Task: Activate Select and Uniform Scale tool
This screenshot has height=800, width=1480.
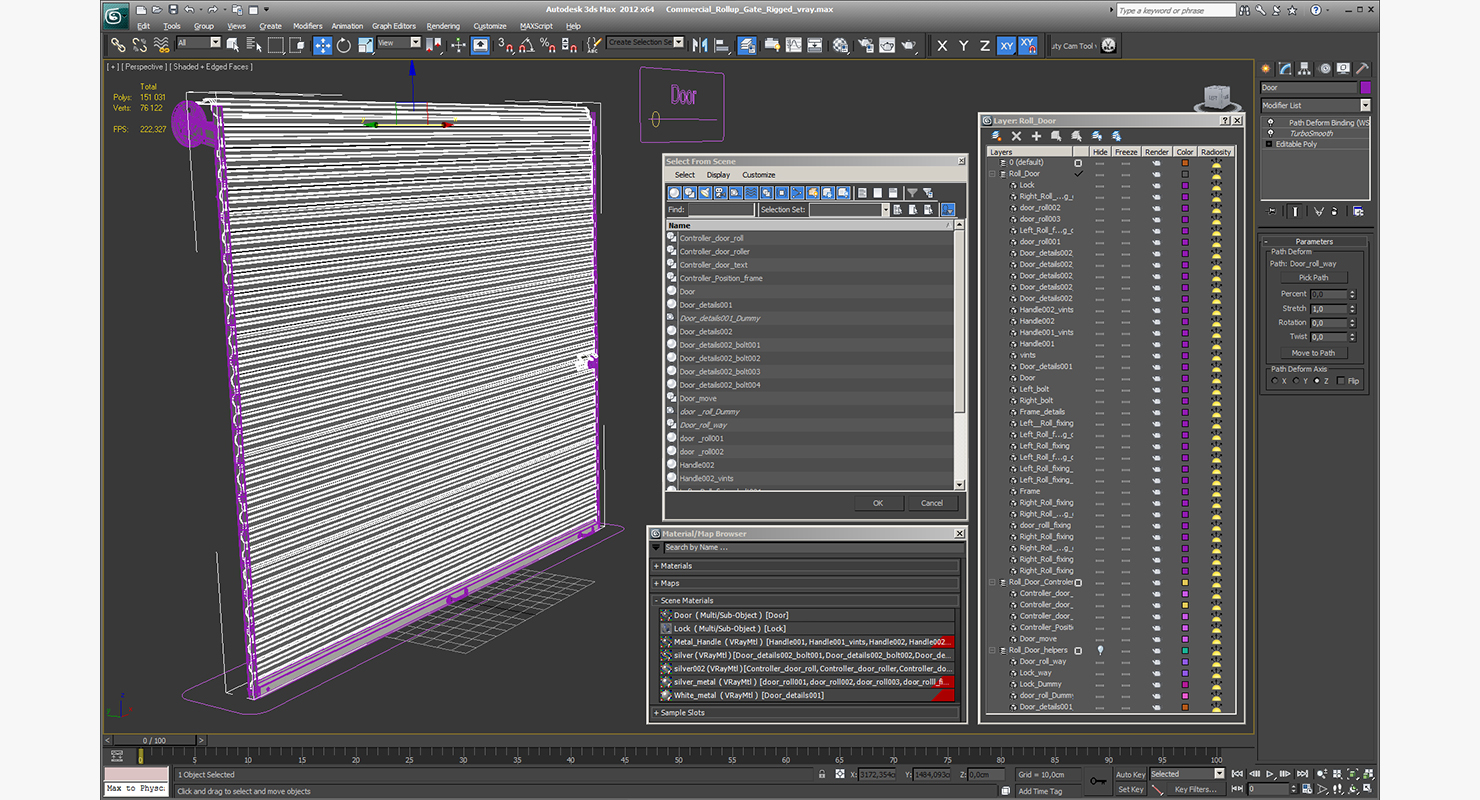Action: pyautogui.click(x=365, y=45)
